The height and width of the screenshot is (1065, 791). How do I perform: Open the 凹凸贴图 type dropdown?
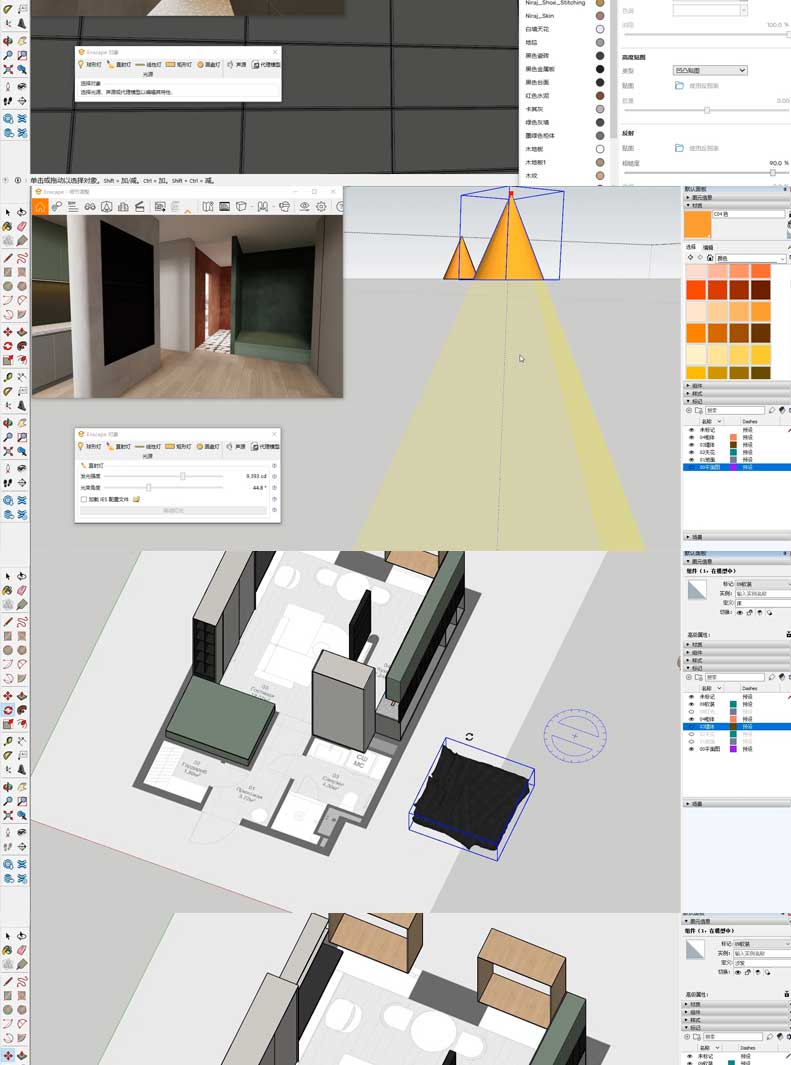point(710,71)
